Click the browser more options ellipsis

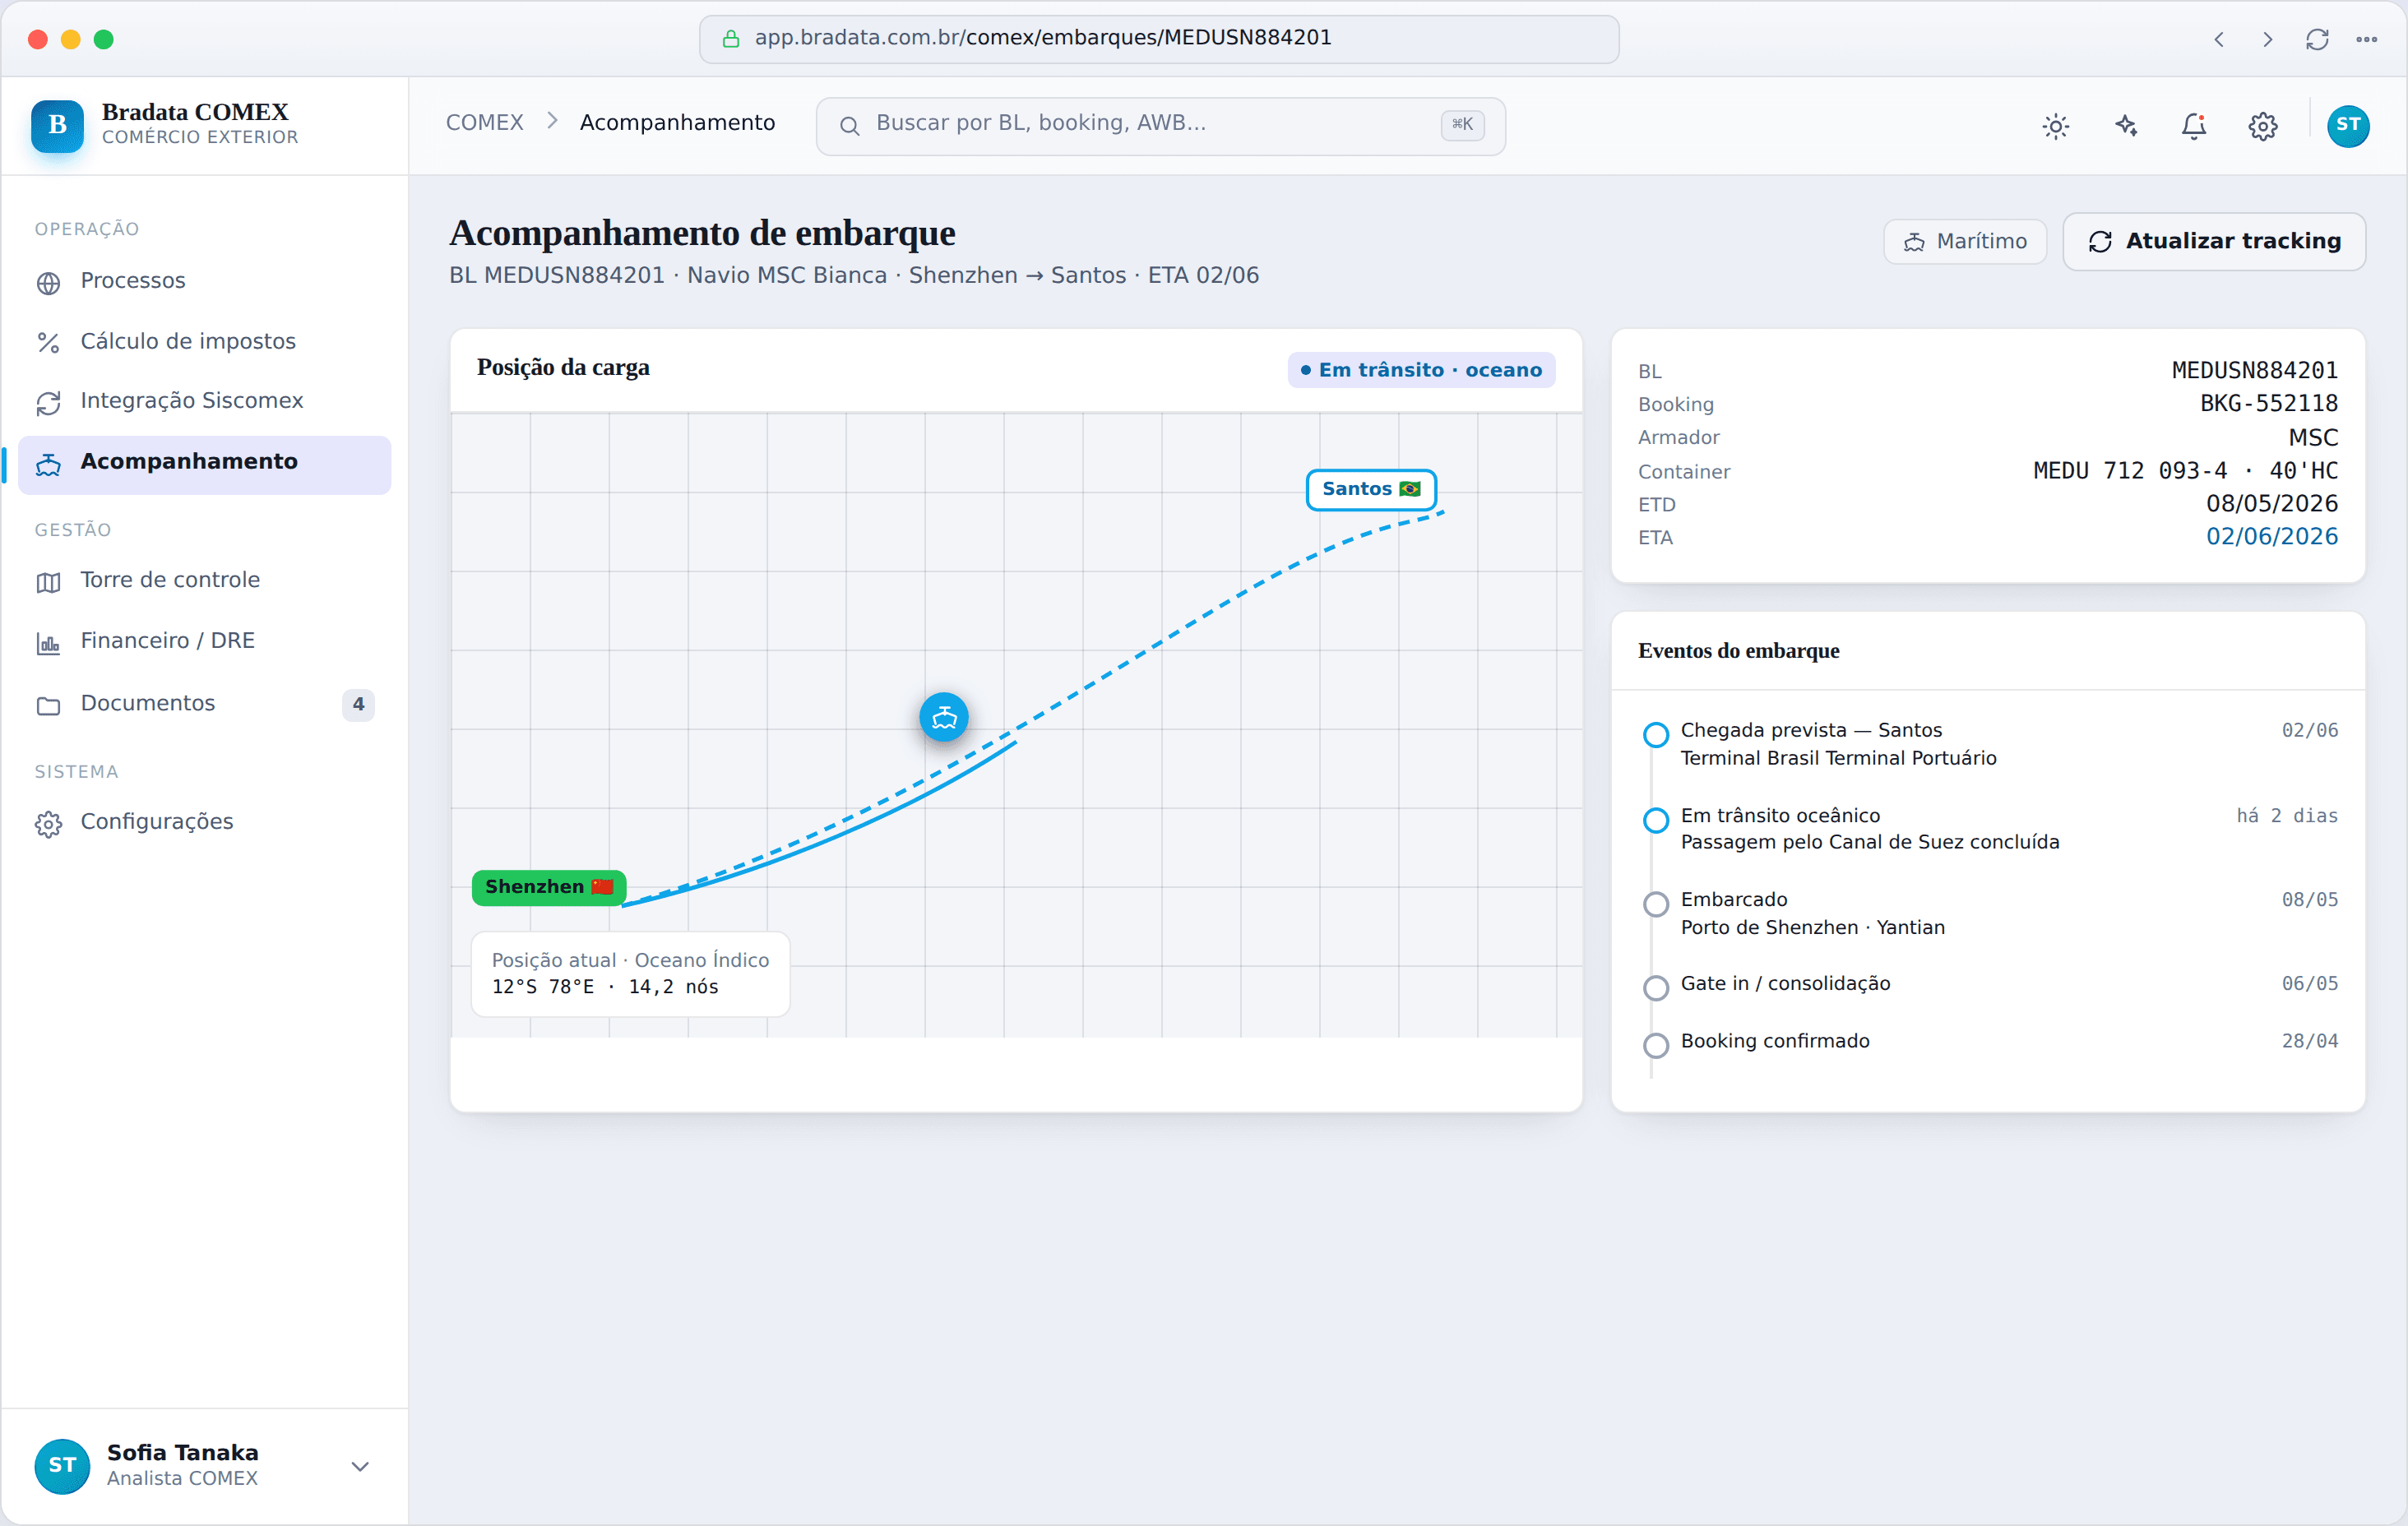[2366, 39]
